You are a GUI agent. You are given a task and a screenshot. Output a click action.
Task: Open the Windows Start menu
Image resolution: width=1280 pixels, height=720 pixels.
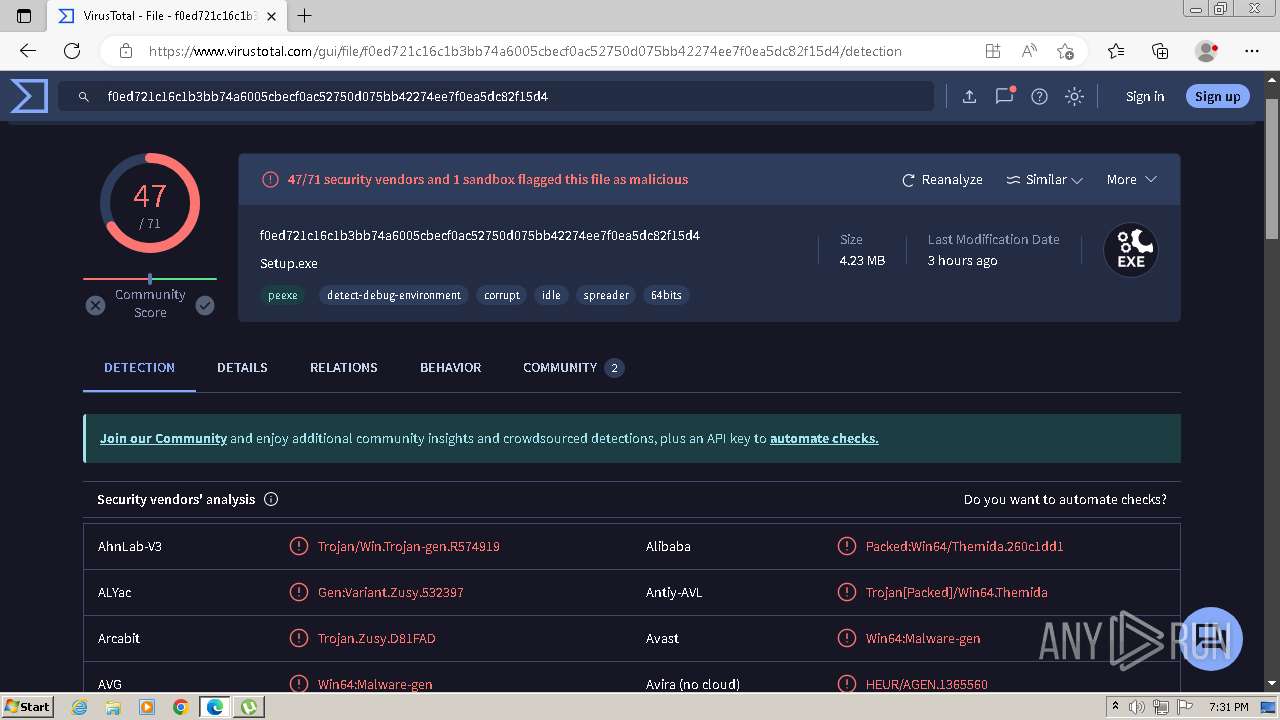(x=27, y=707)
